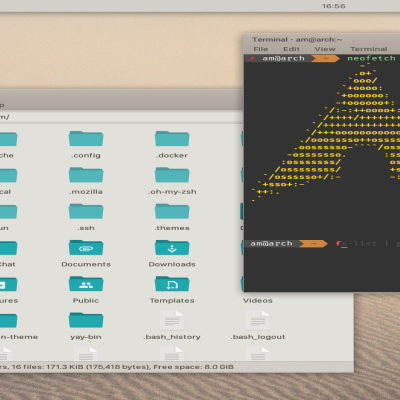The image size is (400, 400).
Task: Open Terminal's Edit menu
Action: click(291, 49)
